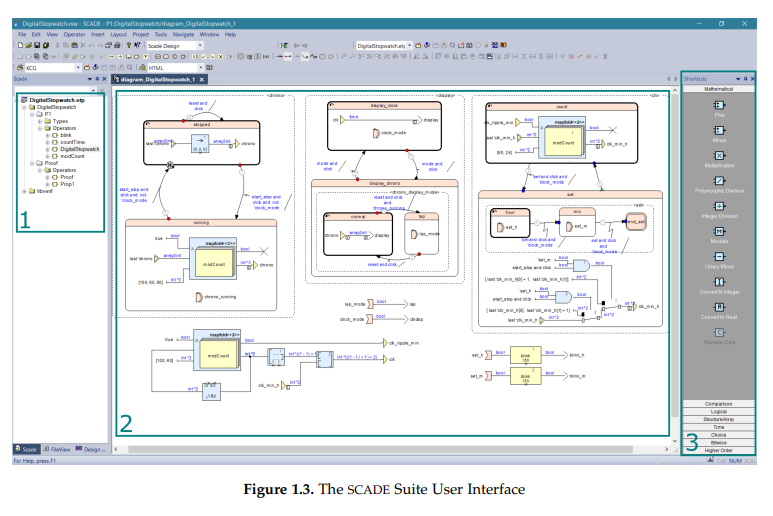Expand the Comparison shortcuts category
773x516 pixels.
point(718,404)
